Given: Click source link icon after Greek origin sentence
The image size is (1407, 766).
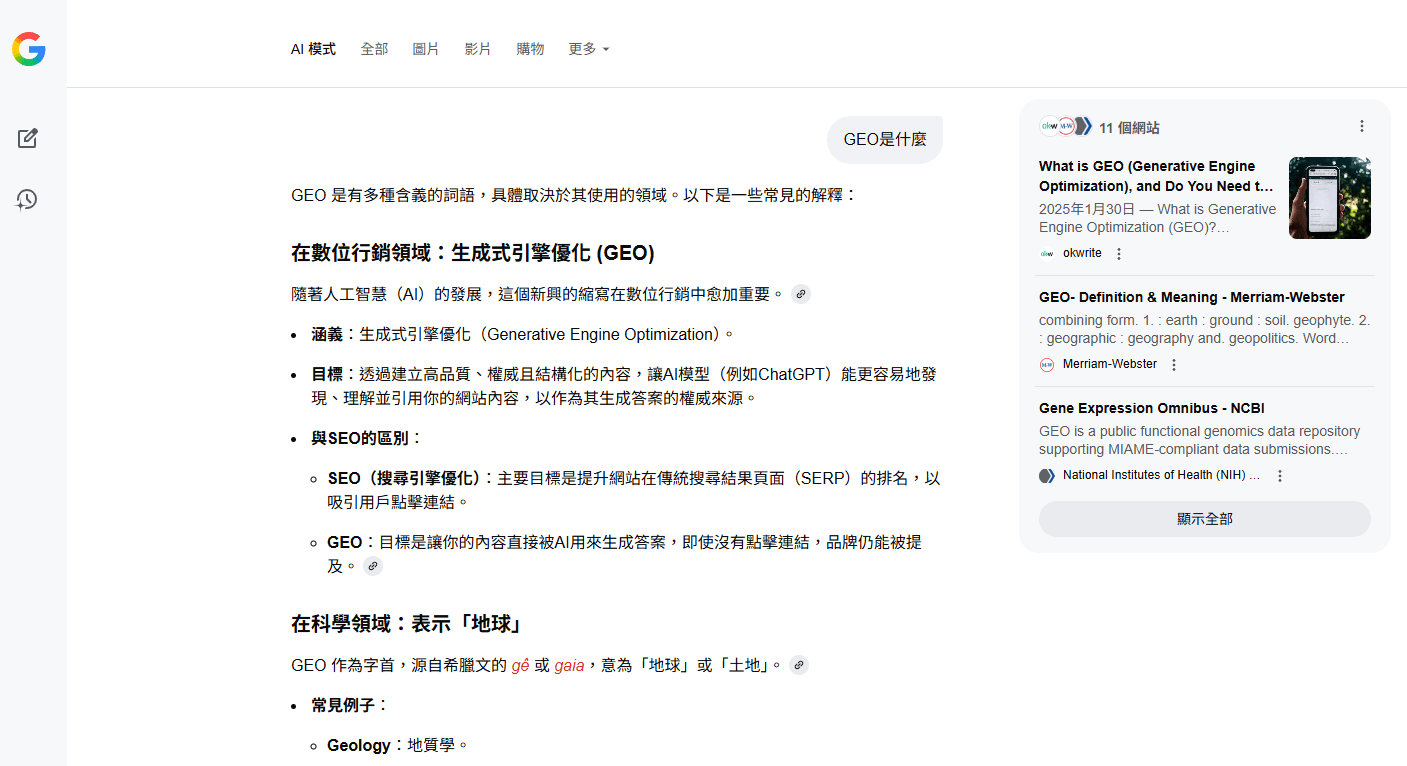Looking at the screenshot, I should coord(798,665).
